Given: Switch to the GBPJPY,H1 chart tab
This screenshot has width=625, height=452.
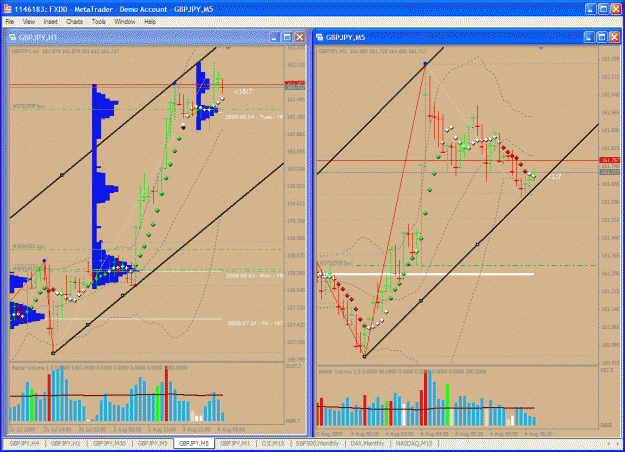Looking at the screenshot, I should tap(66, 443).
